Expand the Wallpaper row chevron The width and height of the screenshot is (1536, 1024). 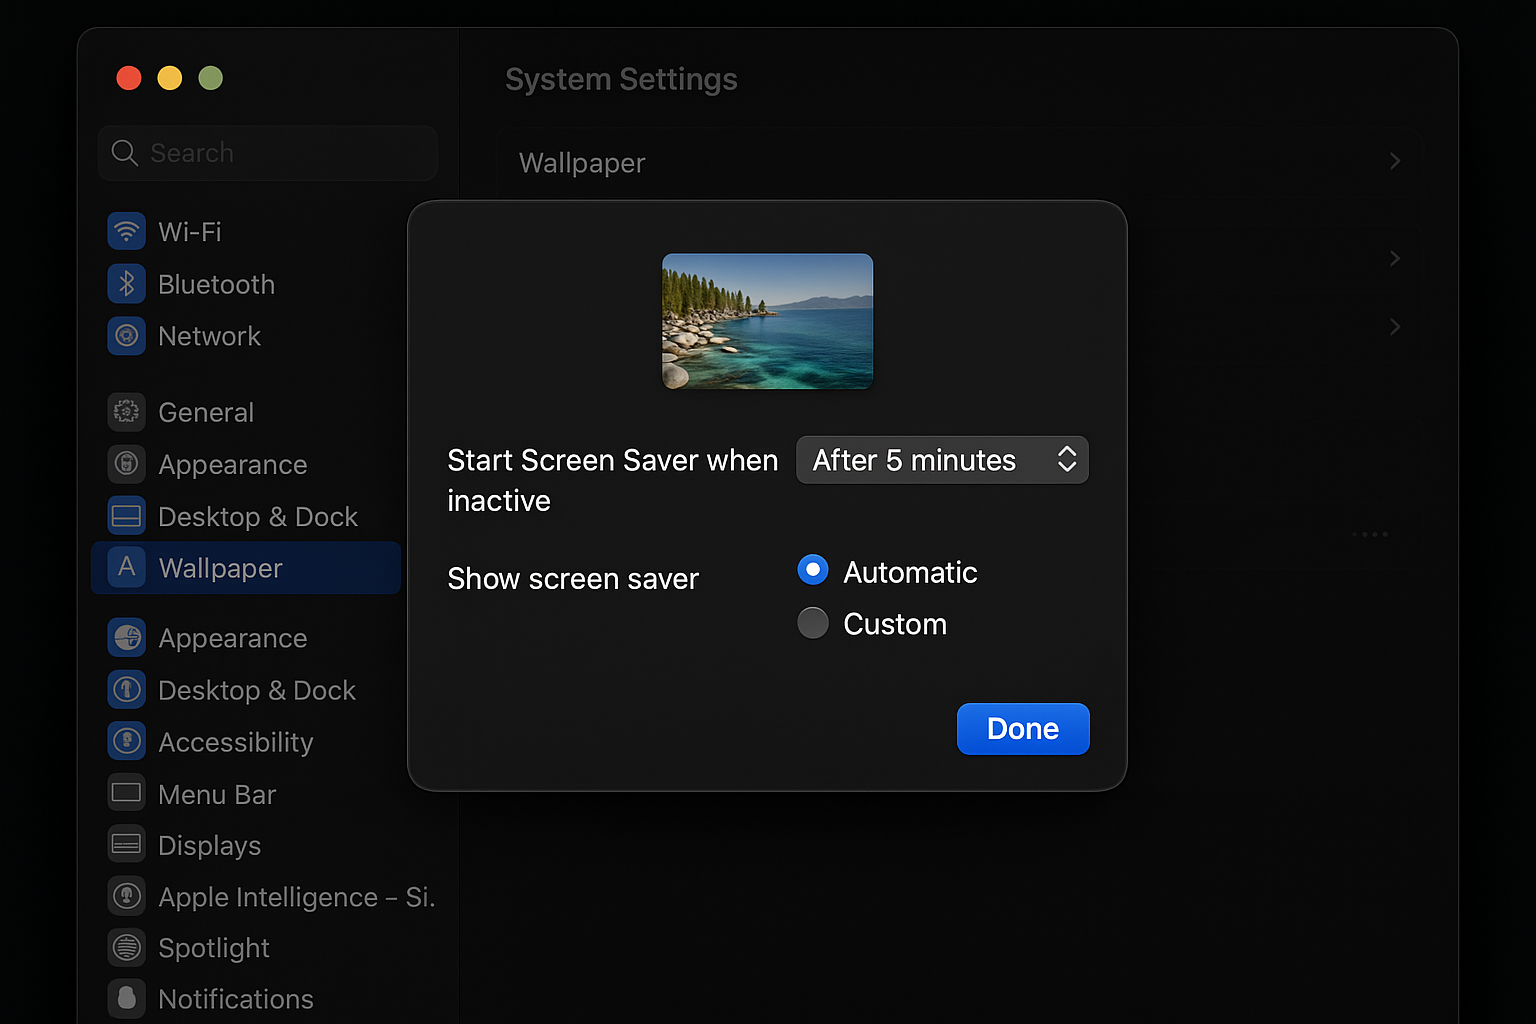pyautogui.click(x=1395, y=161)
